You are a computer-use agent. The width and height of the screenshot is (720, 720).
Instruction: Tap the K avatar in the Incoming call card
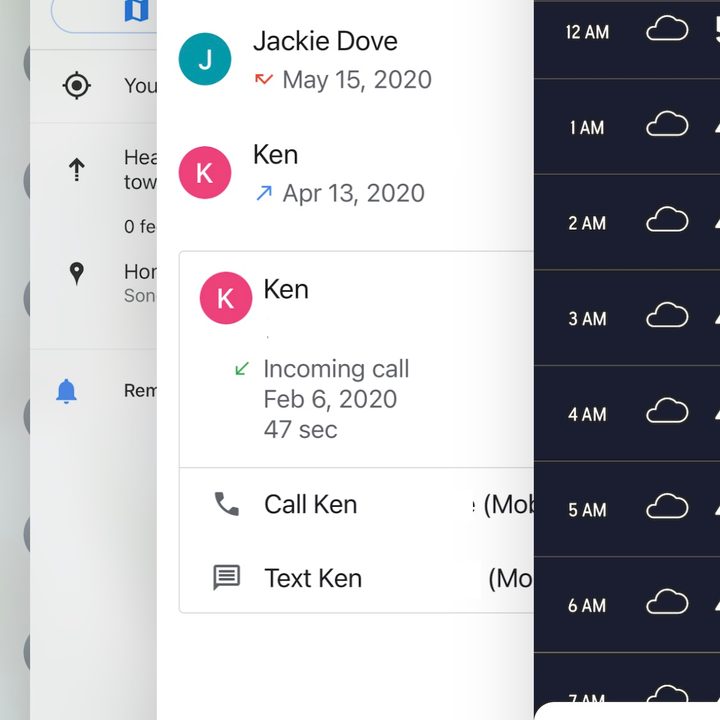226,298
